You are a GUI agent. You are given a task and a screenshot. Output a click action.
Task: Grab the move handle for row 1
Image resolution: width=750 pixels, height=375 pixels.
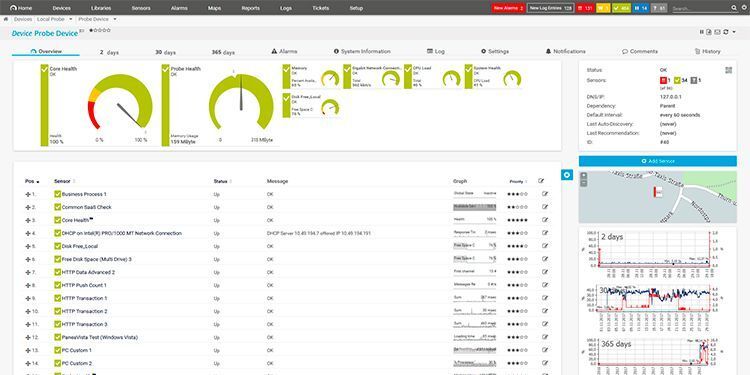(28, 195)
